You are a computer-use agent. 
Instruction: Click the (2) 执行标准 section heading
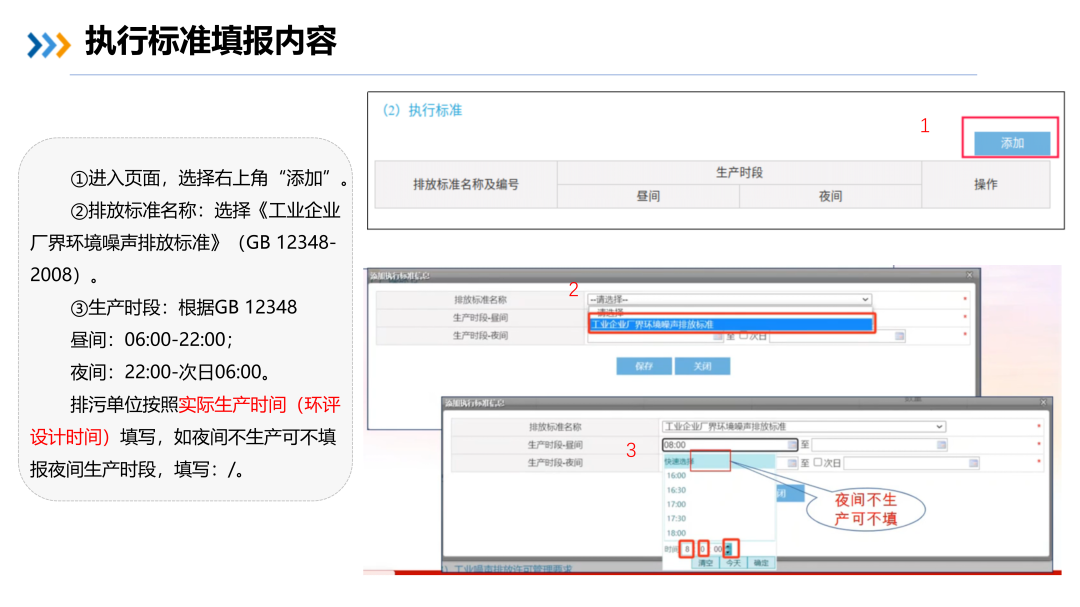coord(422,110)
